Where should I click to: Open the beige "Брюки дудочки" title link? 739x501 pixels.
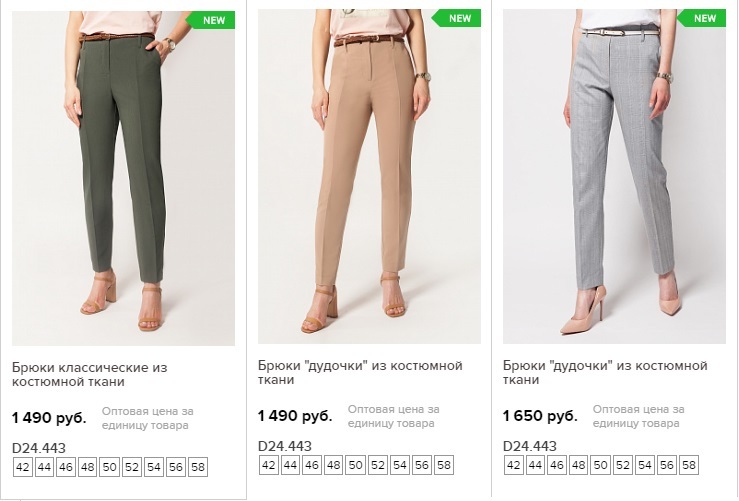click(359, 374)
